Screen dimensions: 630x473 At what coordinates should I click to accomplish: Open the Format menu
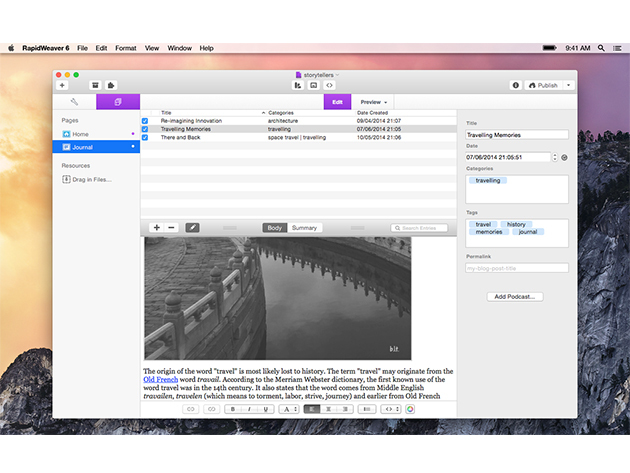click(126, 48)
